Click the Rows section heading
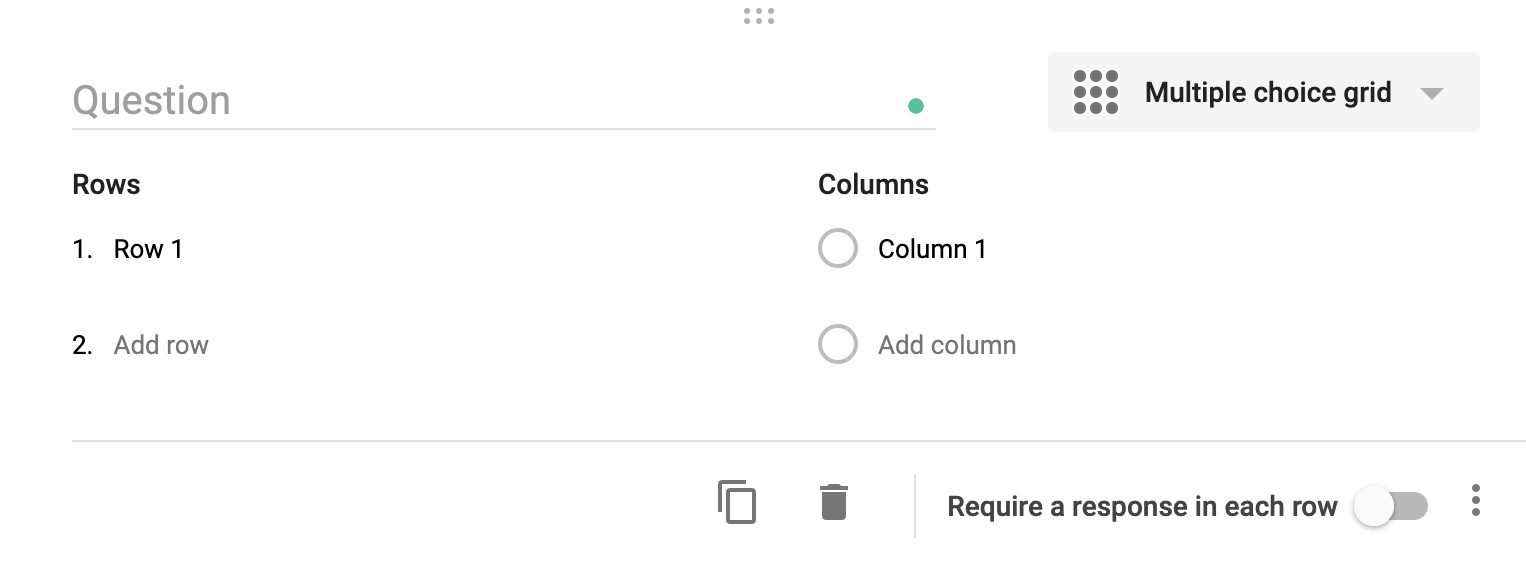Viewport: 1526px width, 566px height. (x=106, y=185)
